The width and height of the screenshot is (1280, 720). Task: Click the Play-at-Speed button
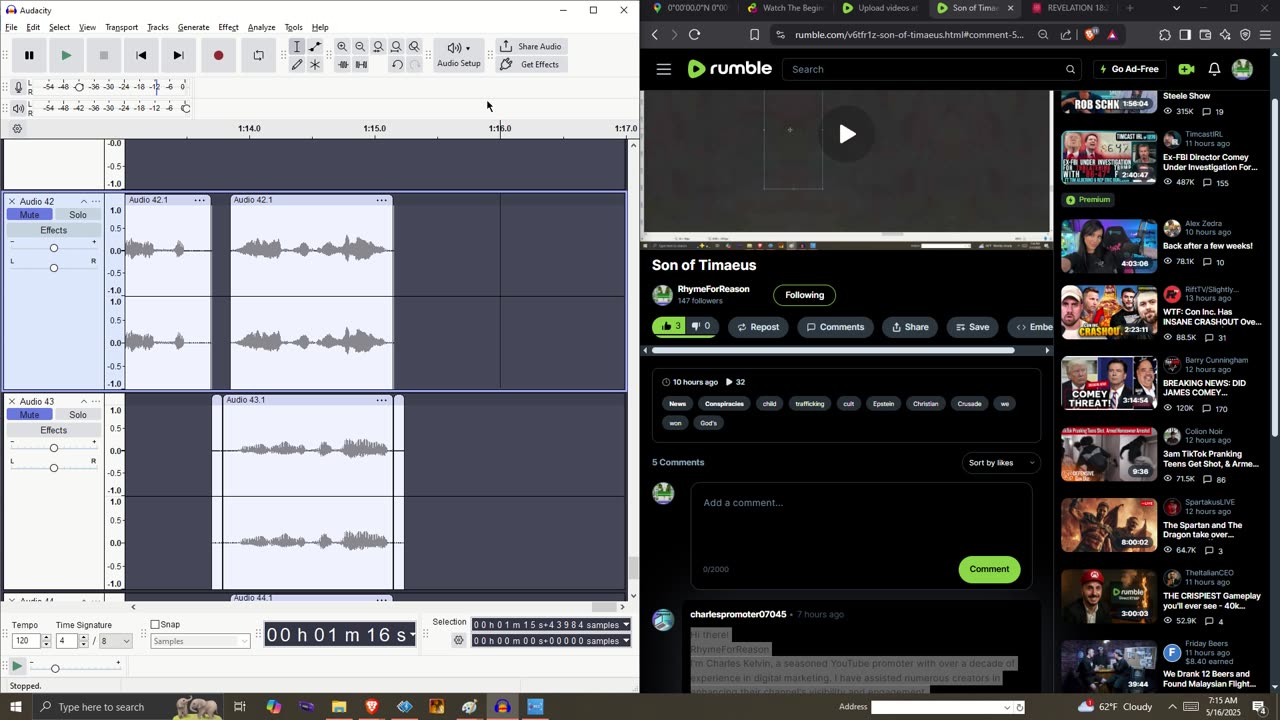(x=17, y=666)
